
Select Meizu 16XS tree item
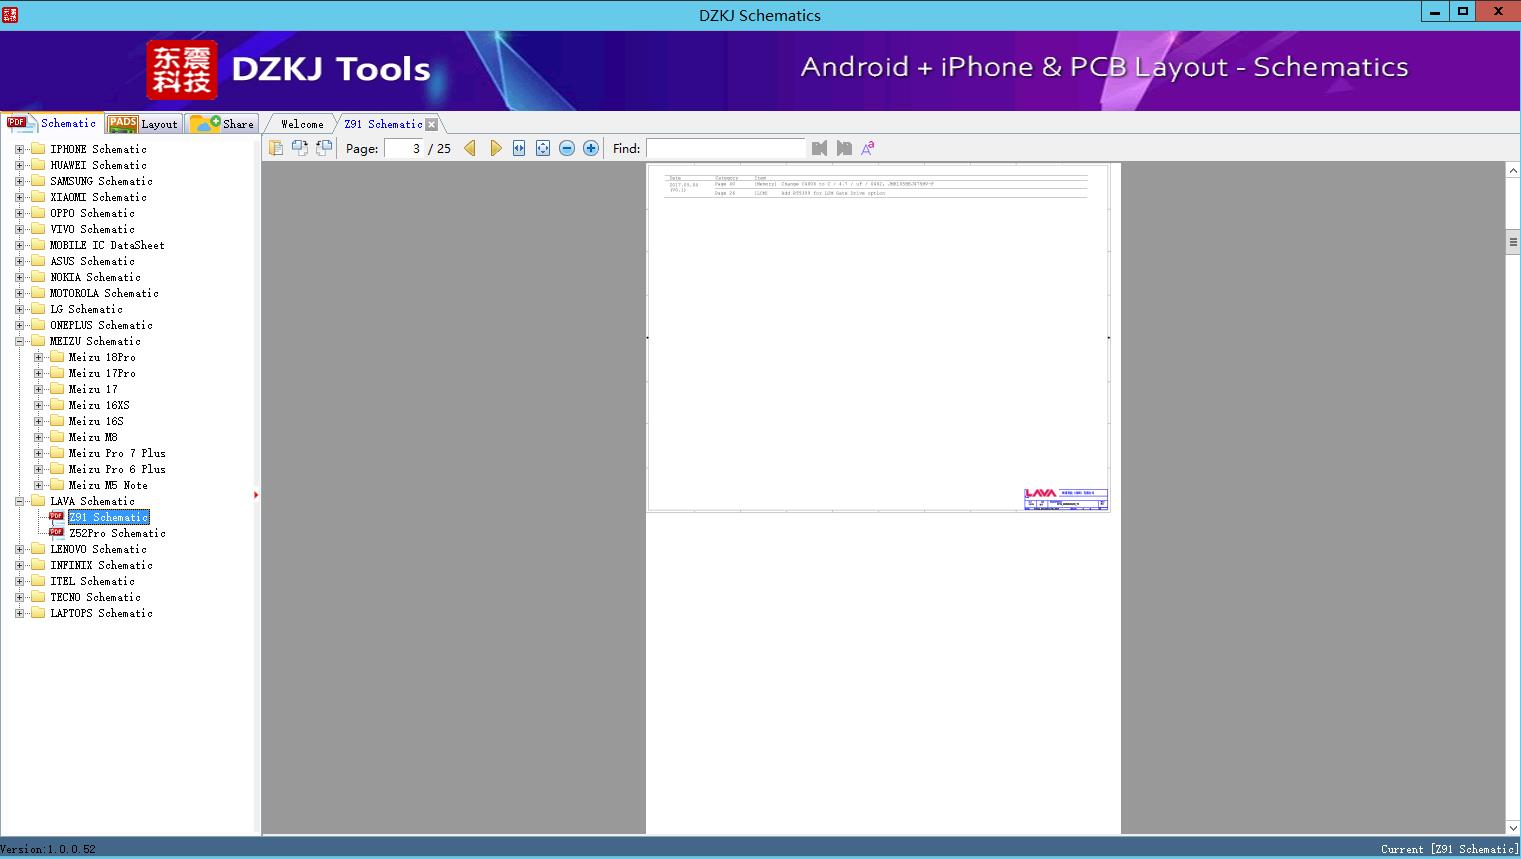coord(99,405)
